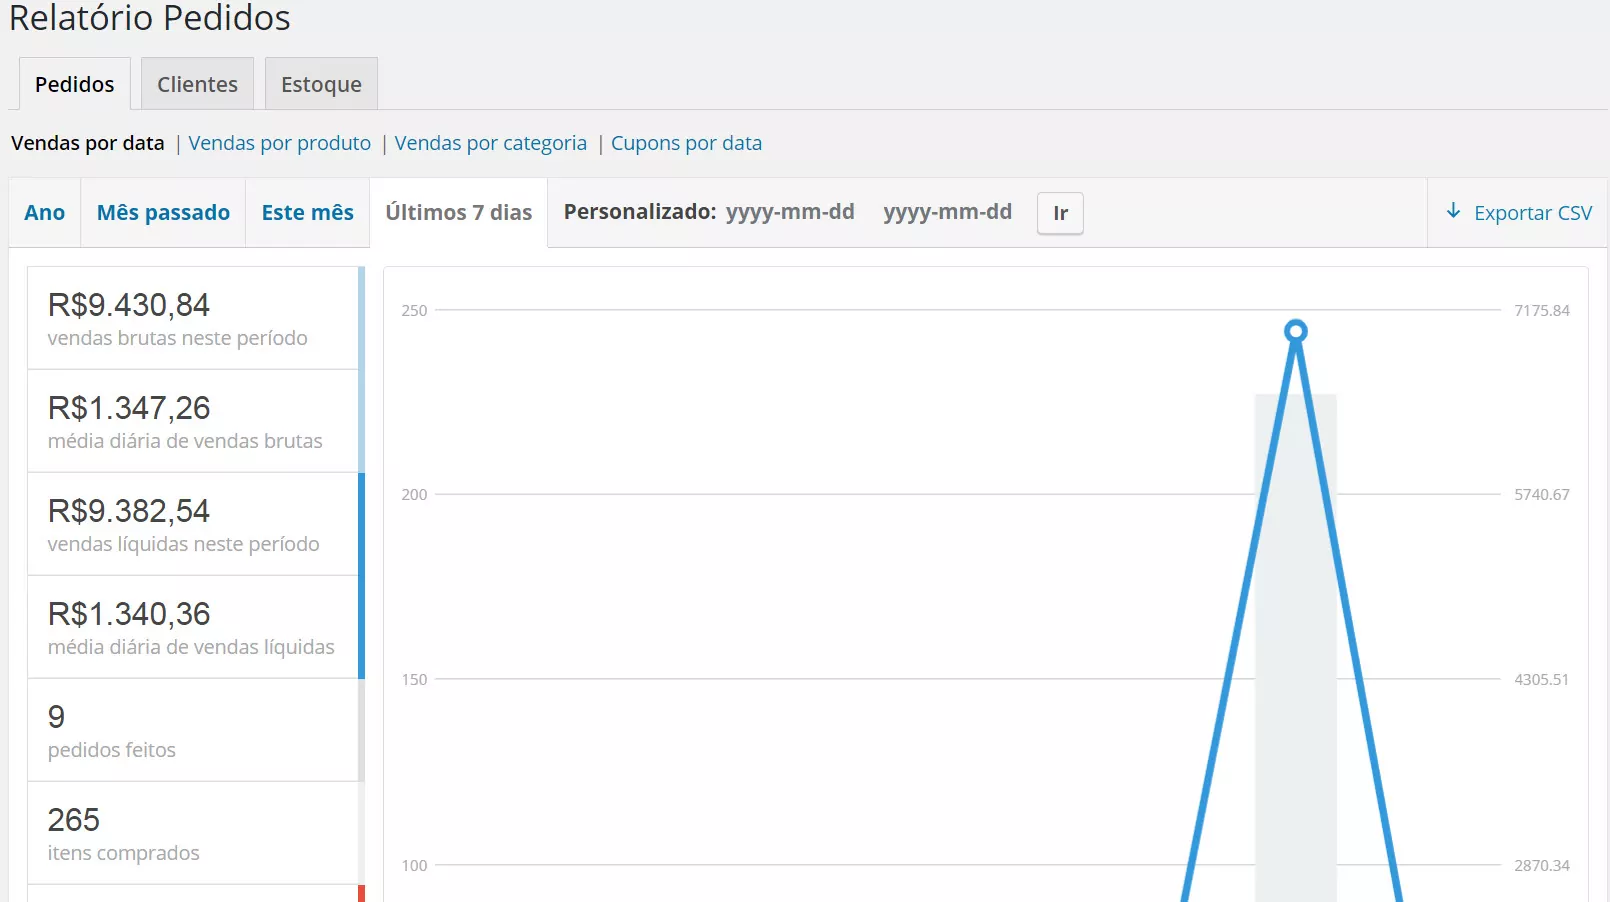Click the 5740.67 axis label

(x=1542, y=494)
